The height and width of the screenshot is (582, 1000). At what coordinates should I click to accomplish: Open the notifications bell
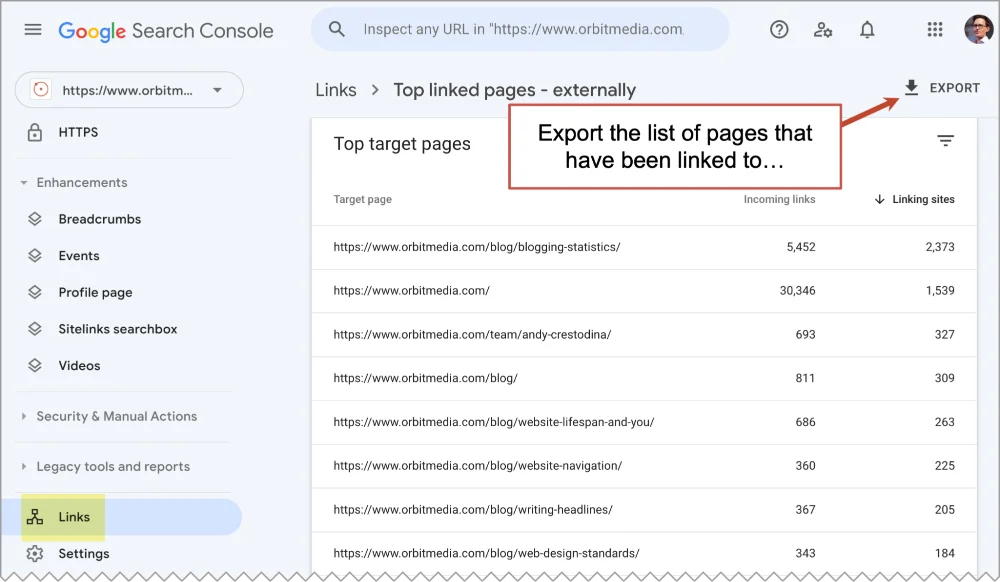click(867, 29)
